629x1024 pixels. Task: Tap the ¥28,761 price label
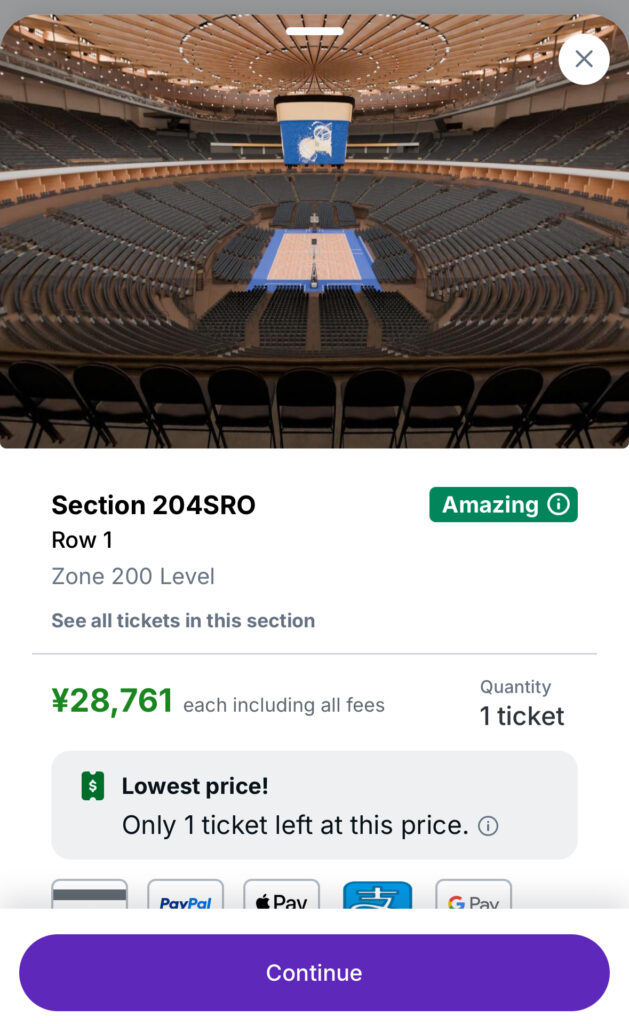point(112,701)
